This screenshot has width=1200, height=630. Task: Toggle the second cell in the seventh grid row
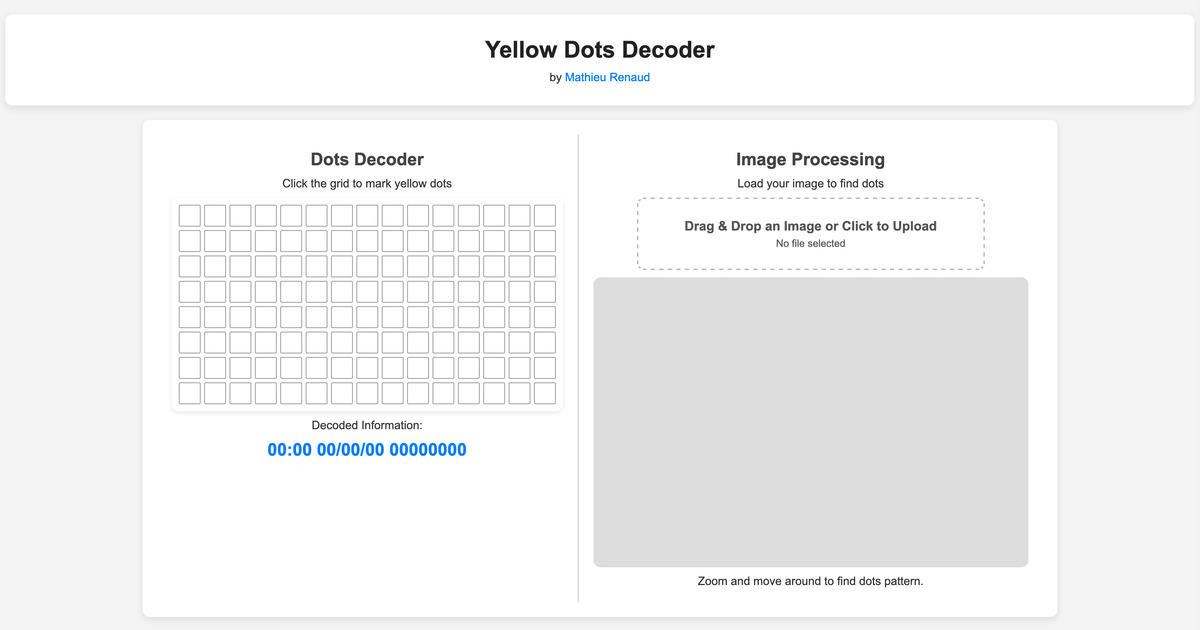click(215, 368)
